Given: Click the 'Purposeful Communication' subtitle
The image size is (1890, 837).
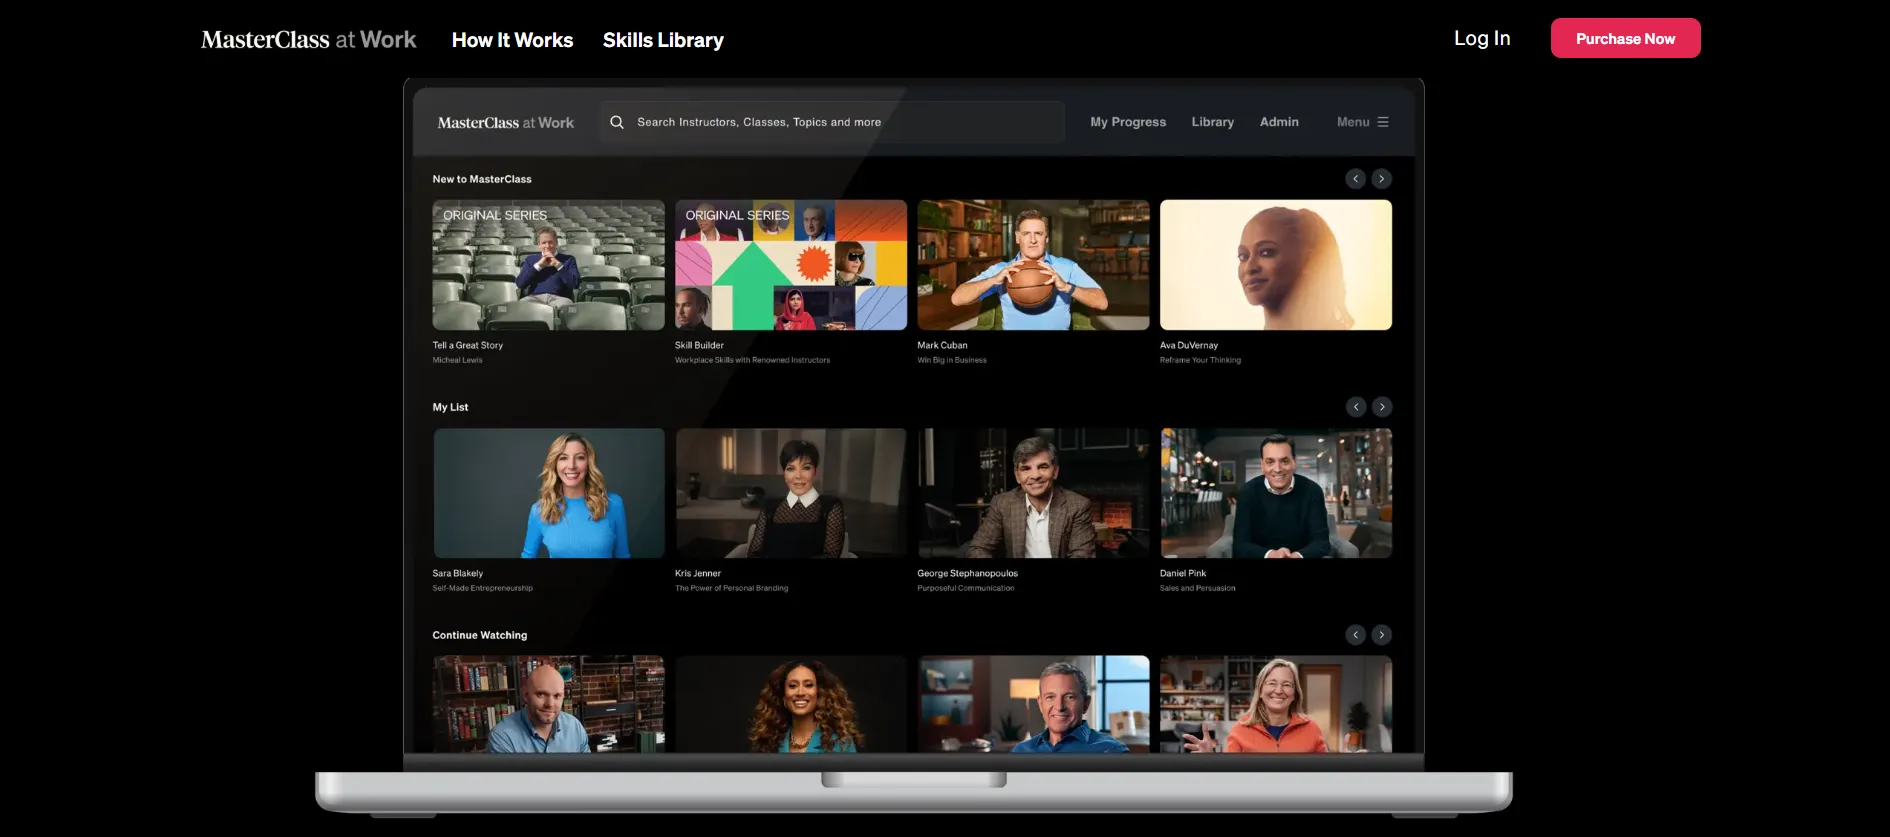Looking at the screenshot, I should [x=966, y=588].
